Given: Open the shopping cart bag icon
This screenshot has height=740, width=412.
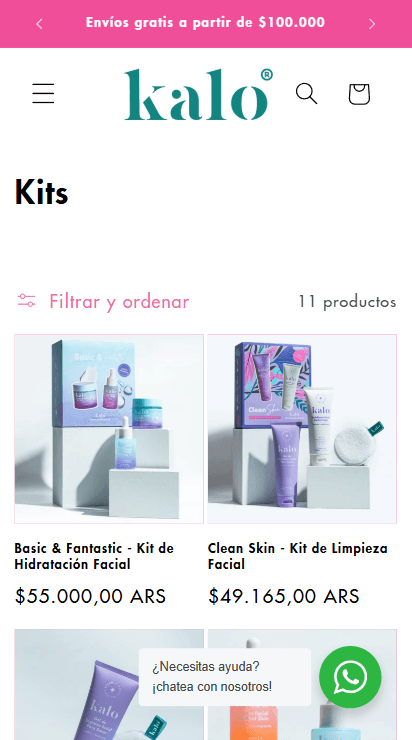Looking at the screenshot, I should tap(359, 93).
